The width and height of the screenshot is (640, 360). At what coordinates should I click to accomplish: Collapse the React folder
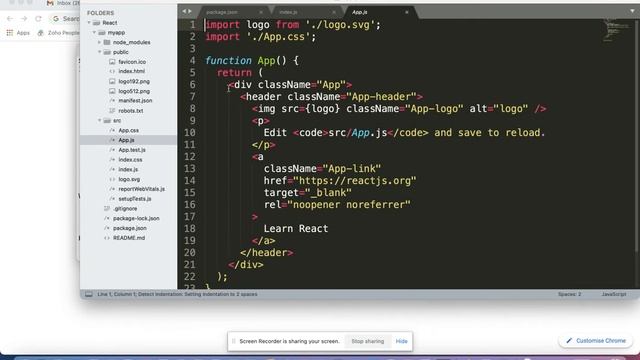[89, 23]
